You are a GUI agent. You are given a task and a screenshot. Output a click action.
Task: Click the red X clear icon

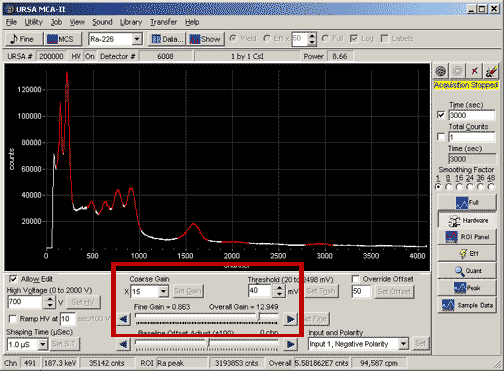coord(474,71)
